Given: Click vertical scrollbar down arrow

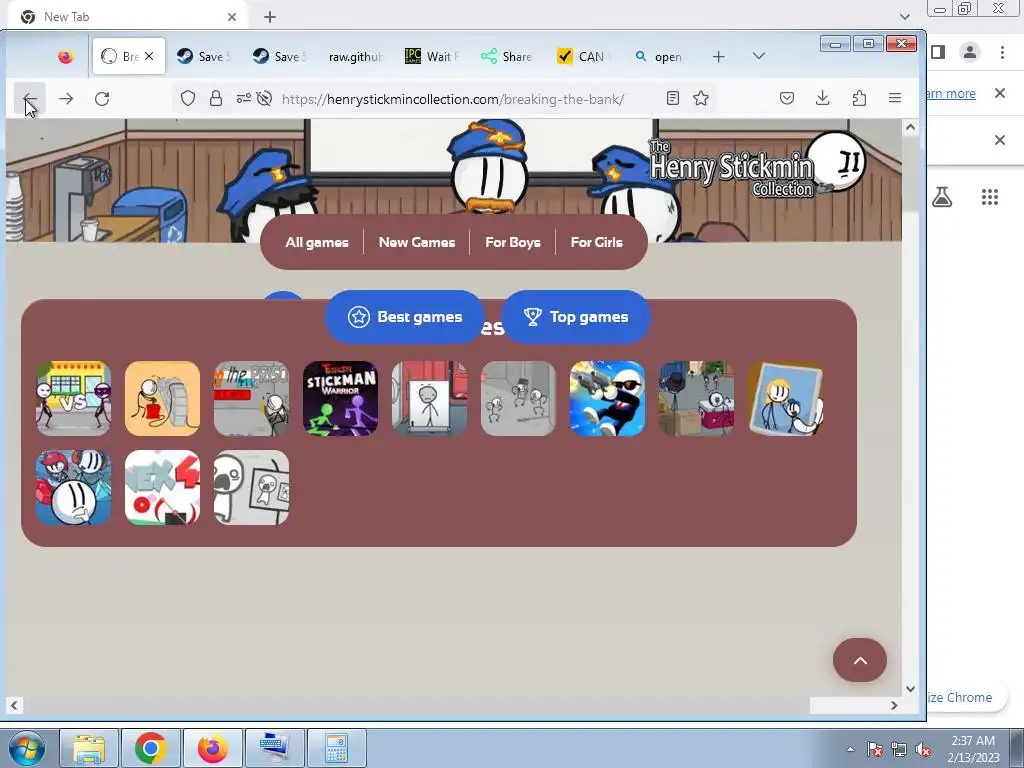Looking at the screenshot, I should click(910, 688).
